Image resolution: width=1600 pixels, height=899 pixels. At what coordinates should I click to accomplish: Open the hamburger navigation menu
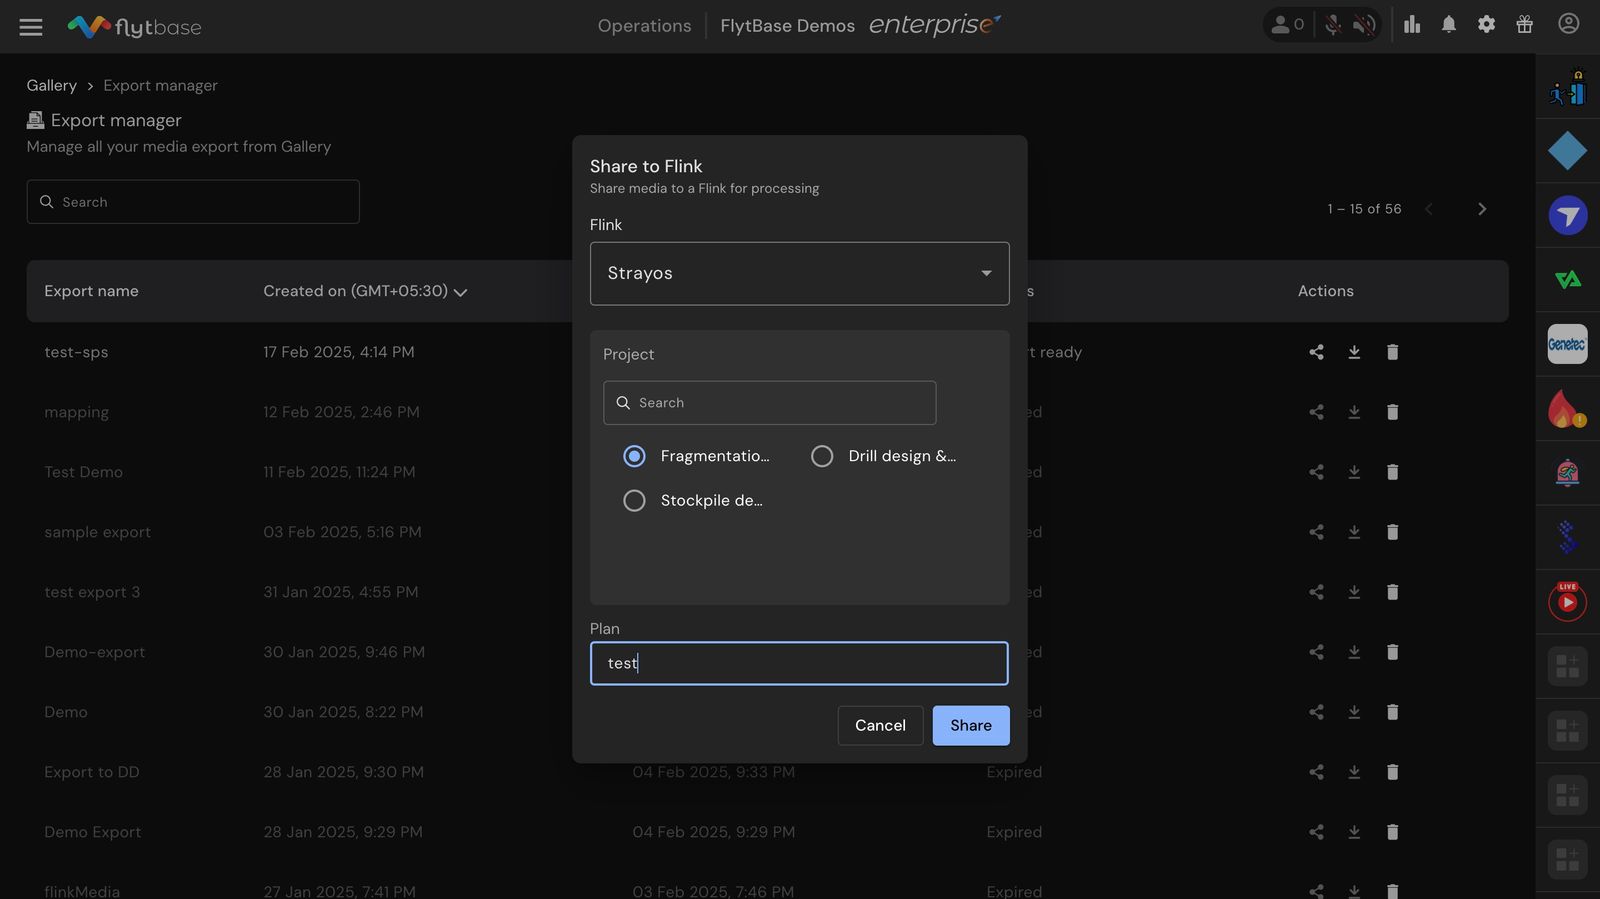coord(31,27)
